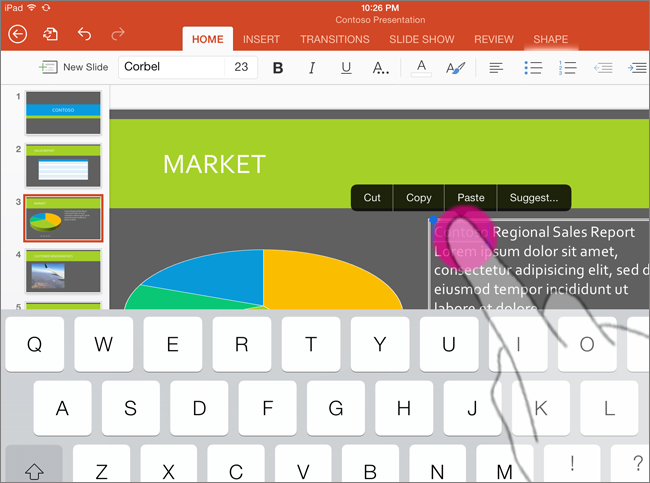
Task: Click the redo arrow icon
Action: (118, 34)
